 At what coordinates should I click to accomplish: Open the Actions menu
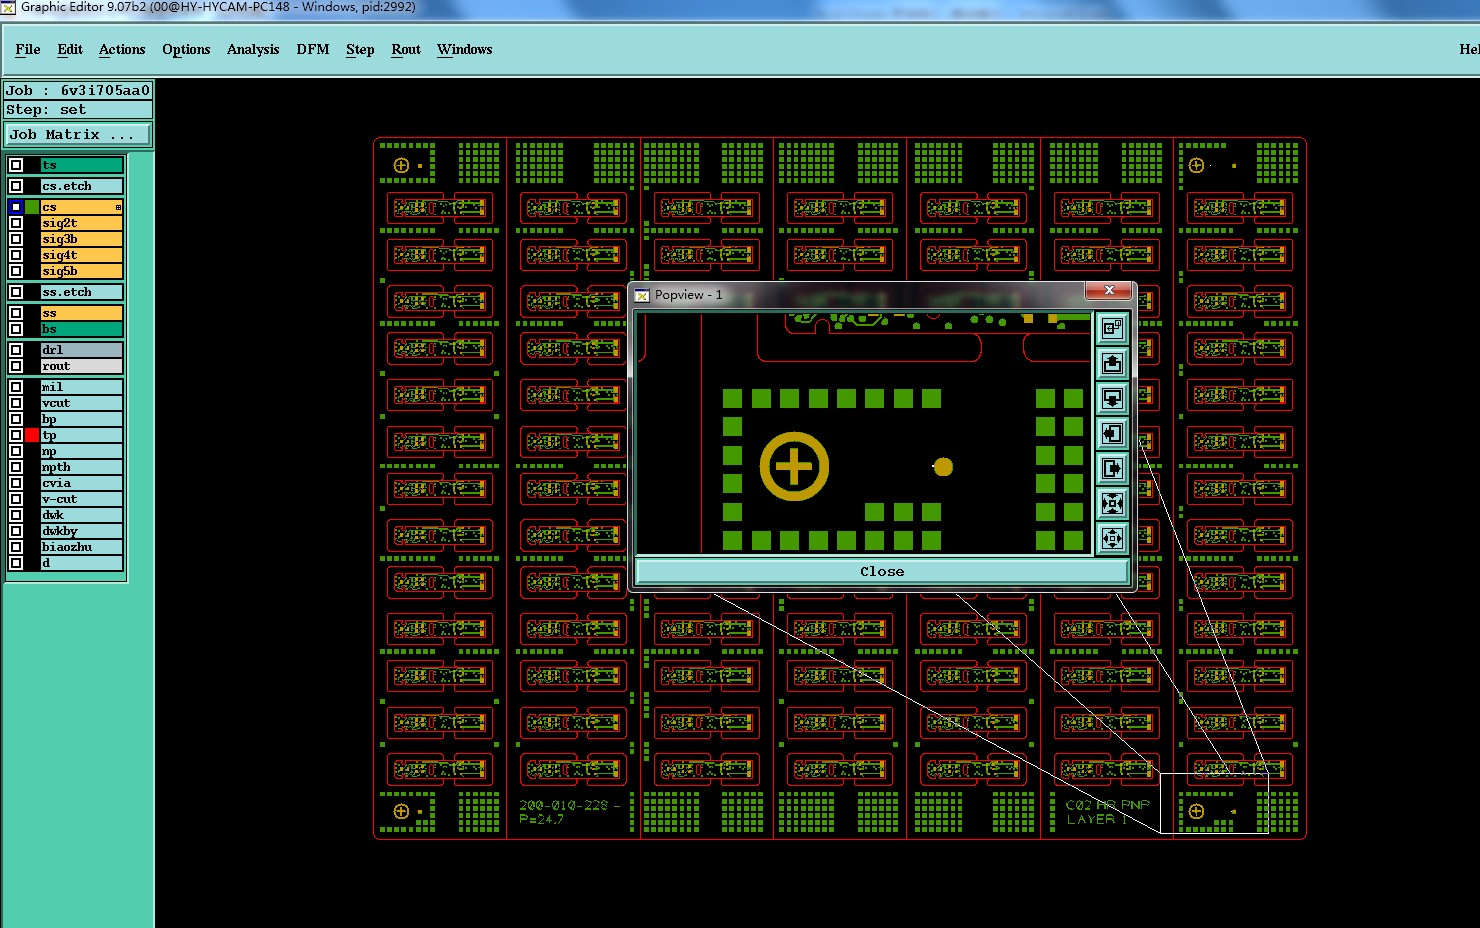tap(122, 49)
